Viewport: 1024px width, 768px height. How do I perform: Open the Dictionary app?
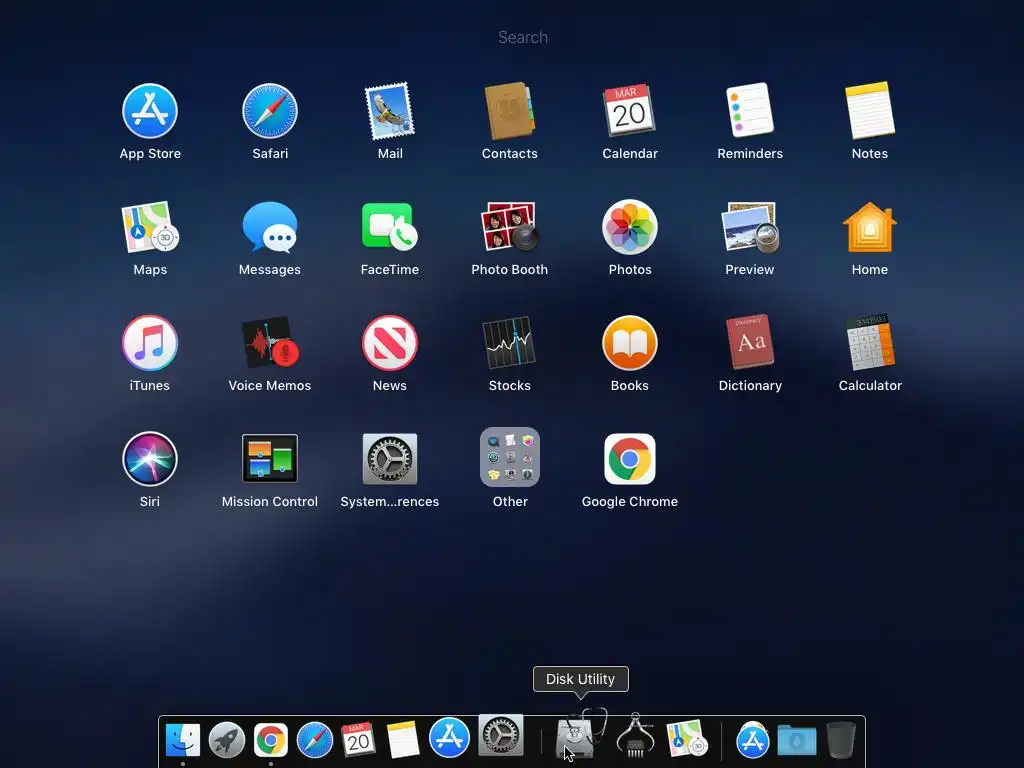click(750, 343)
